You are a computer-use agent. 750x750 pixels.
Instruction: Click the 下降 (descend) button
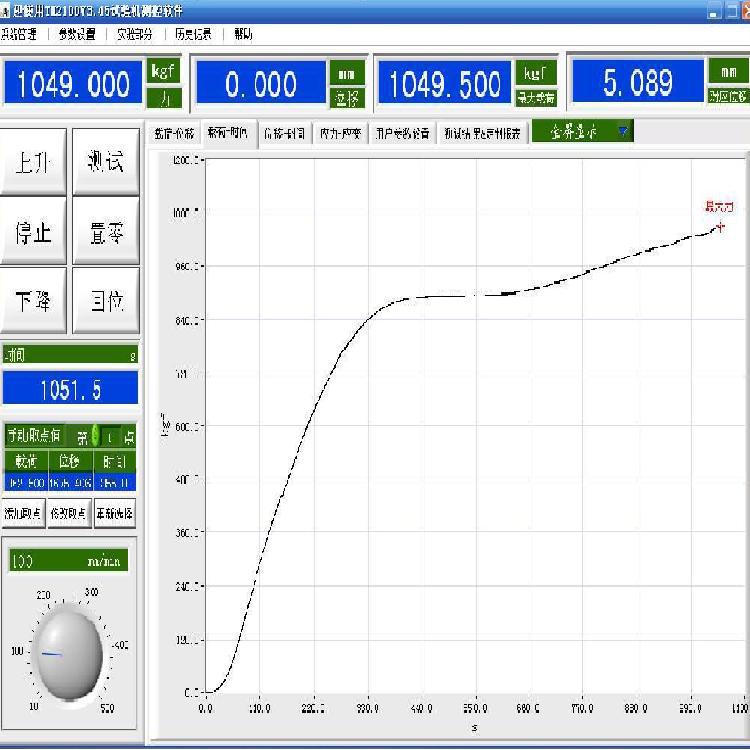tap(33, 301)
